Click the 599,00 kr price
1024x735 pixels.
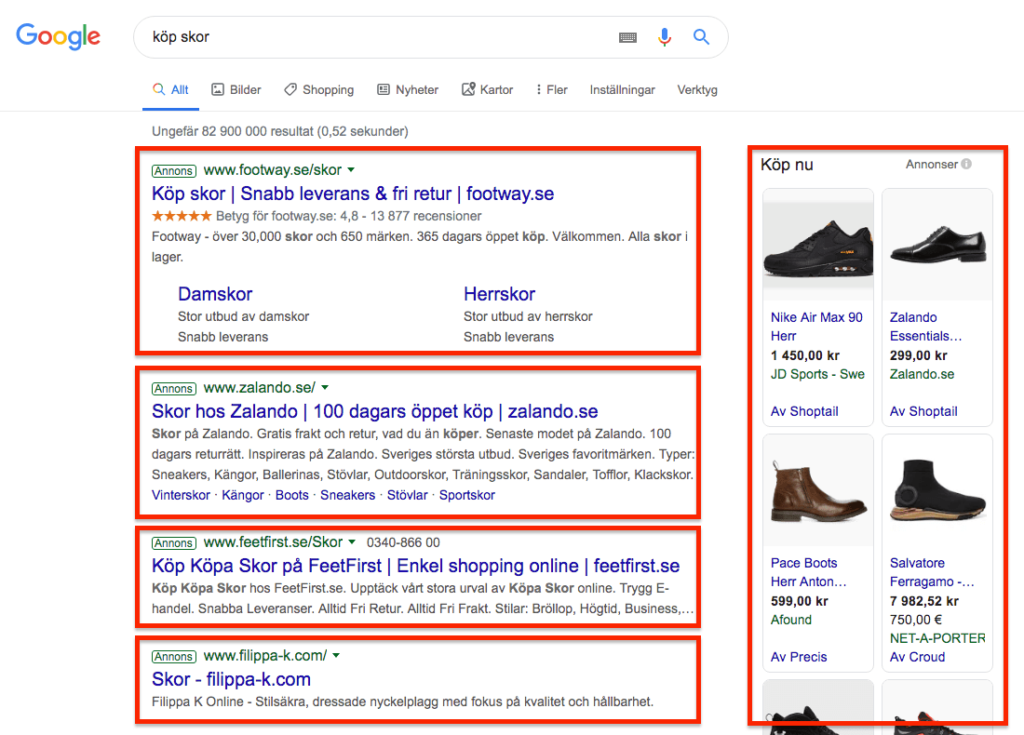799,601
